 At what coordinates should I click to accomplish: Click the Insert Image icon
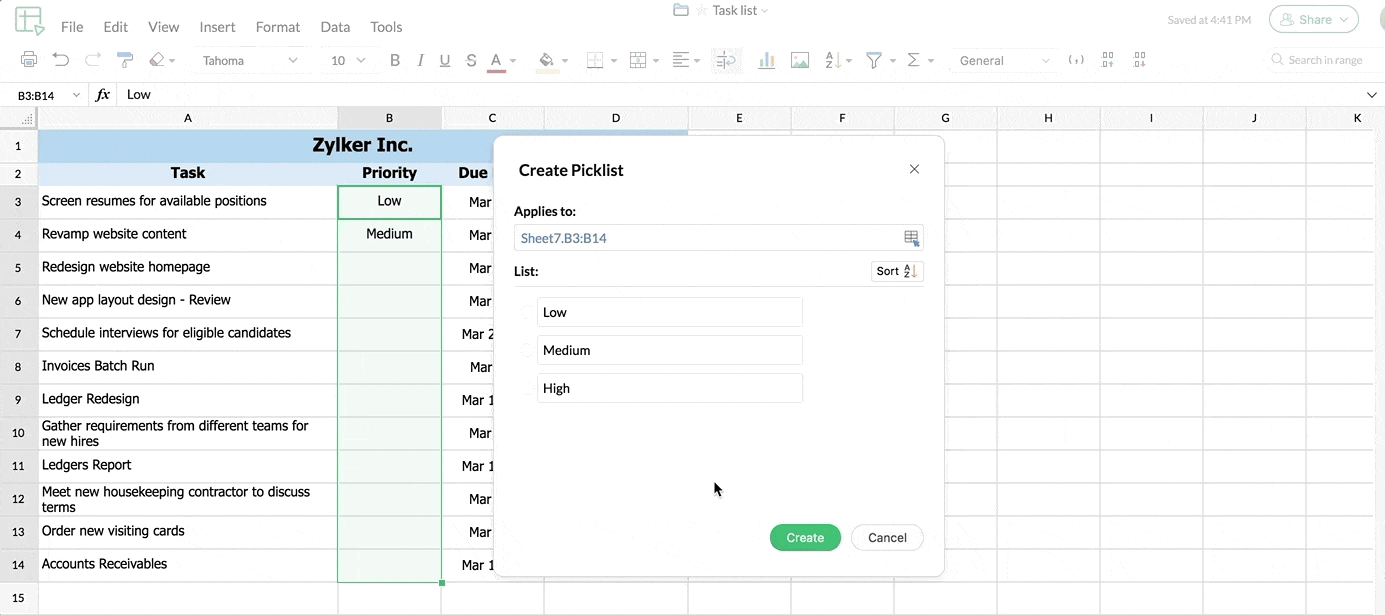click(x=800, y=60)
